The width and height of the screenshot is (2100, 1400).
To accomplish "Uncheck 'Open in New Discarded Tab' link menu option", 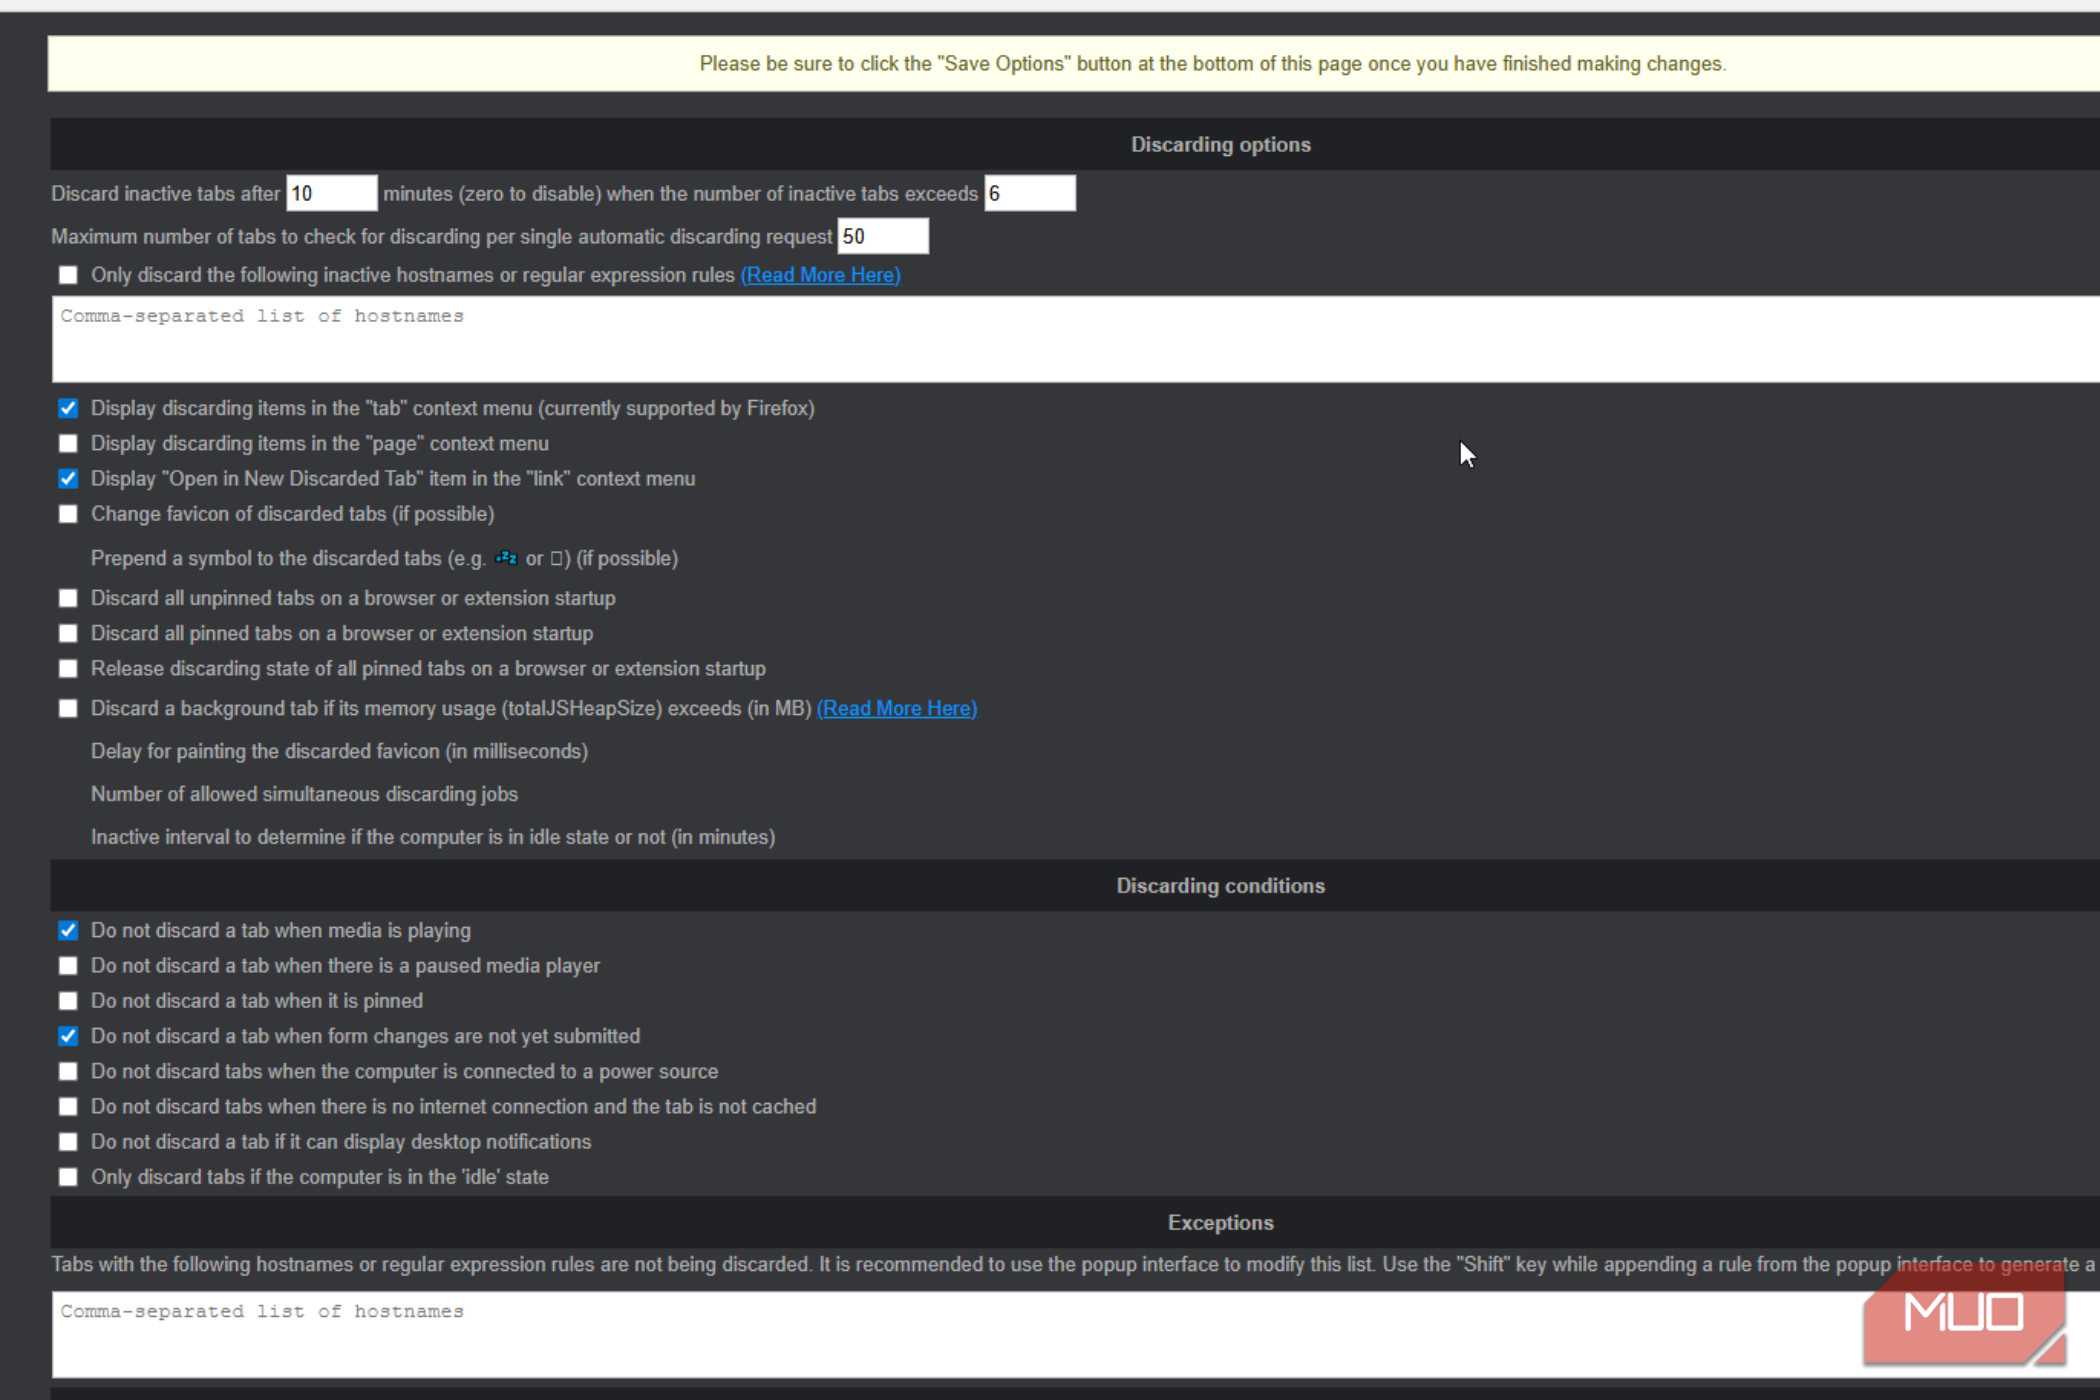I will (68, 478).
